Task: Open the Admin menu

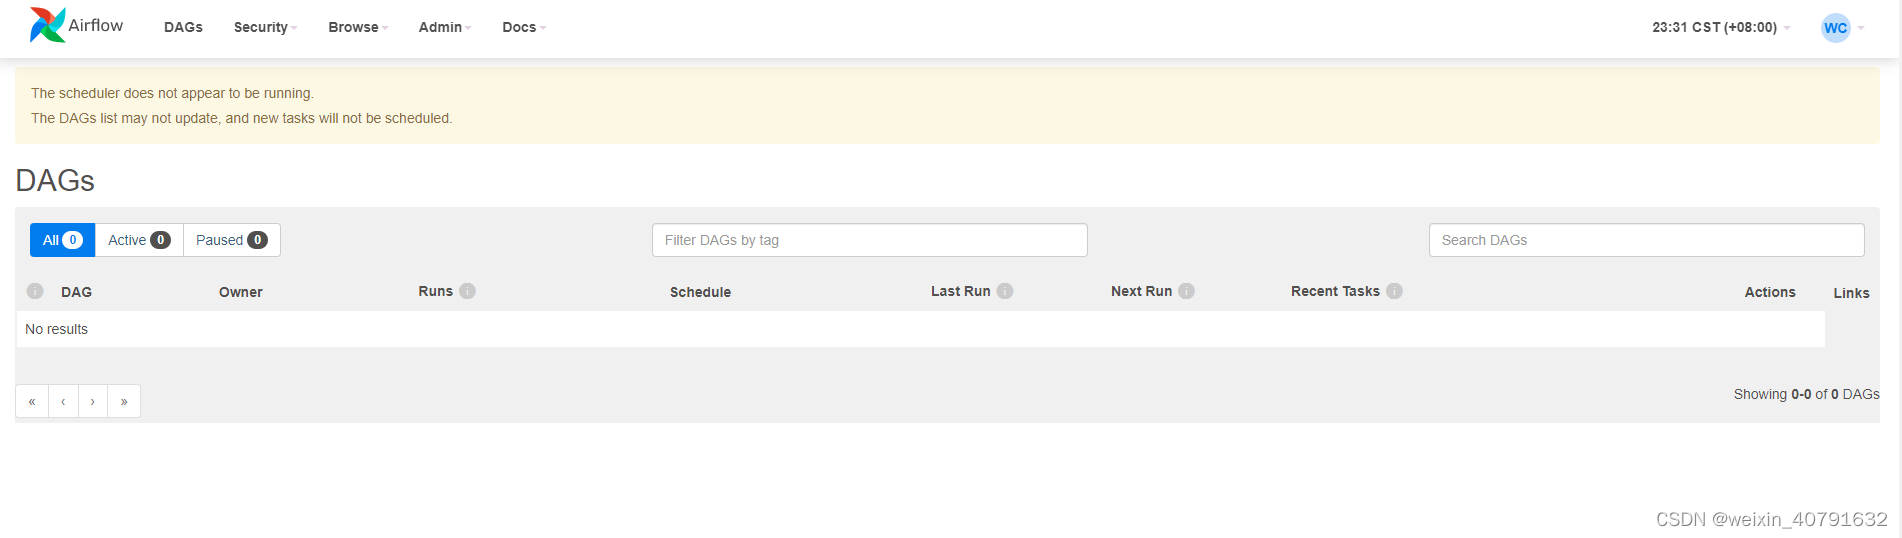Action: [x=444, y=27]
